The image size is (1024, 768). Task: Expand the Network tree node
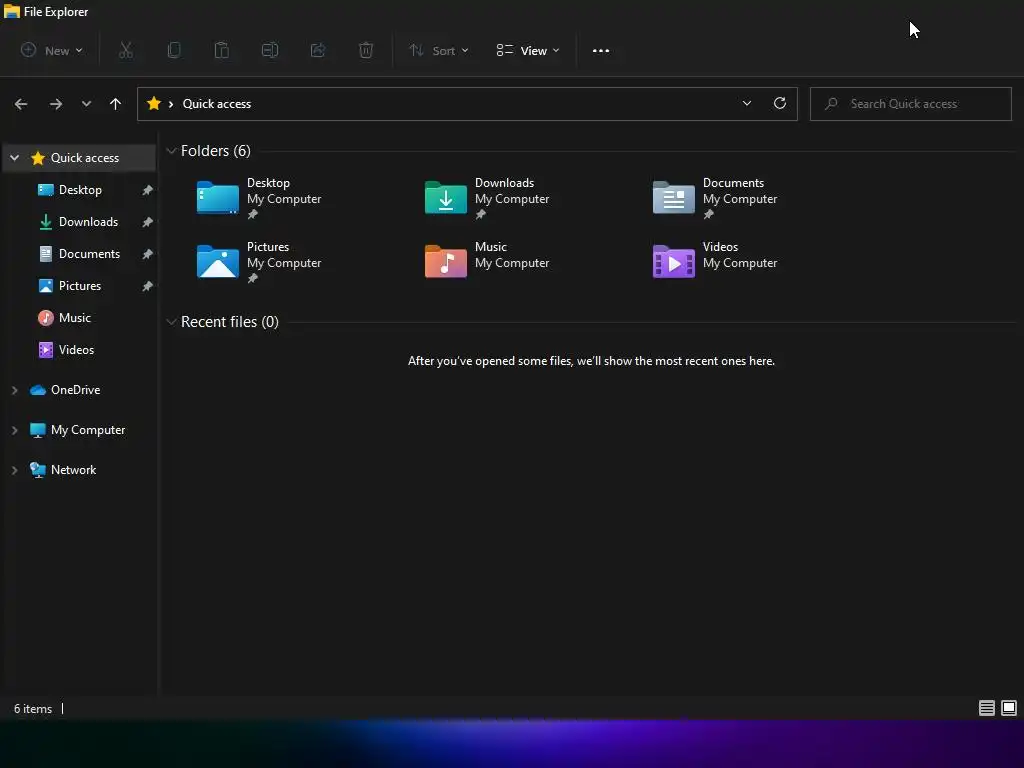[x=14, y=470]
